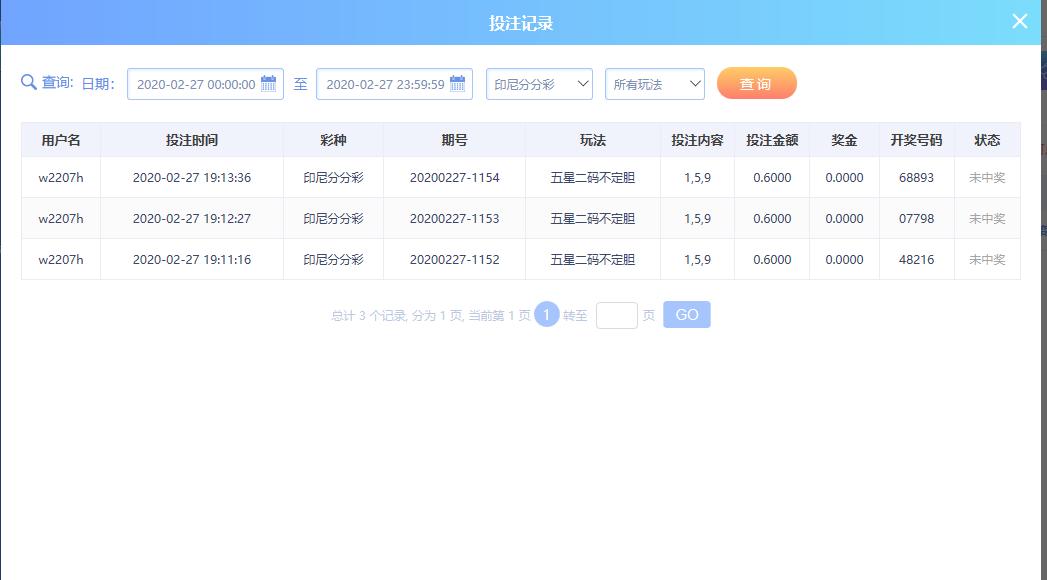Click the orange 查询 button
Image resolution: width=1047 pixels, height=580 pixels.
point(757,83)
